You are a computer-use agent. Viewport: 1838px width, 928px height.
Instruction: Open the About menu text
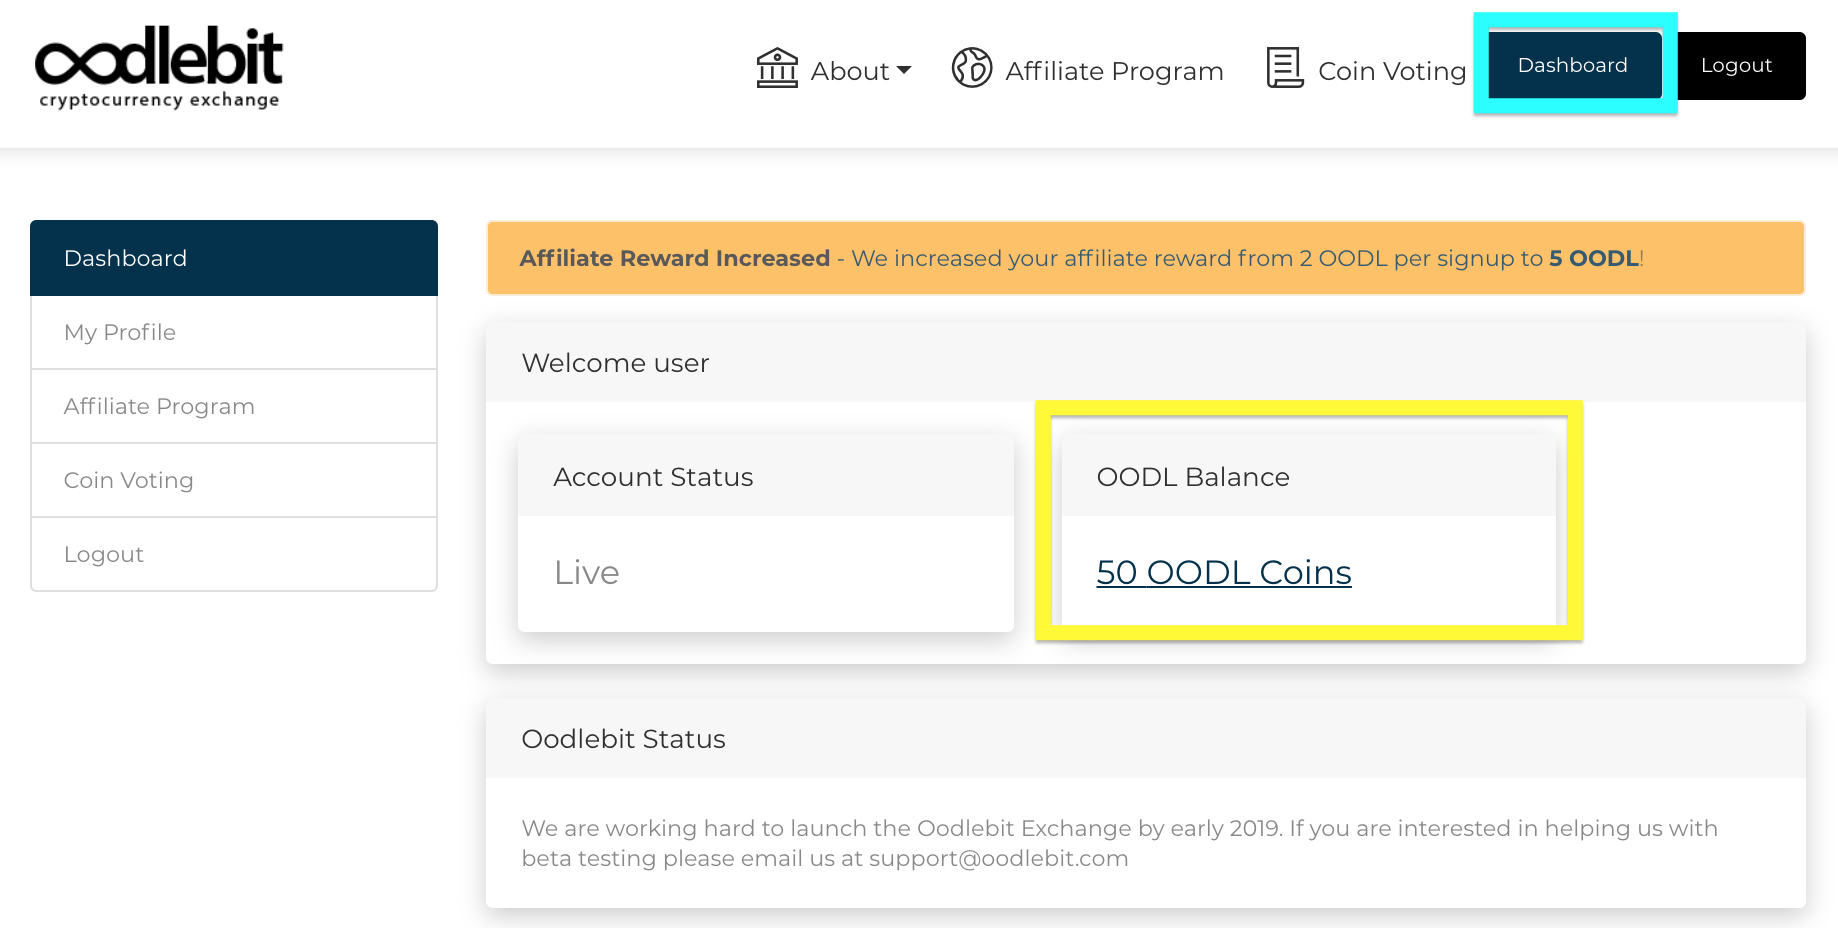click(x=849, y=71)
